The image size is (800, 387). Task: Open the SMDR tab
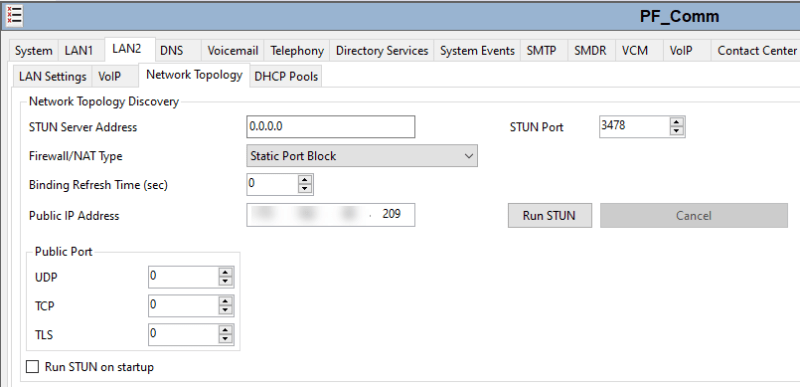tap(590, 51)
